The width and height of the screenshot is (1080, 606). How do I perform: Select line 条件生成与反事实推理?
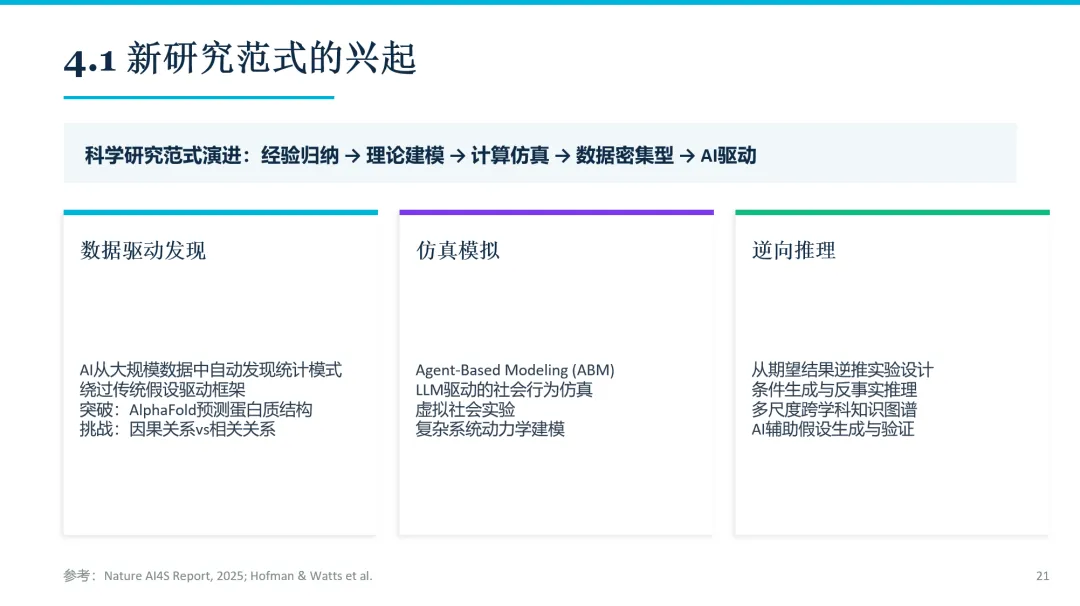click(834, 390)
